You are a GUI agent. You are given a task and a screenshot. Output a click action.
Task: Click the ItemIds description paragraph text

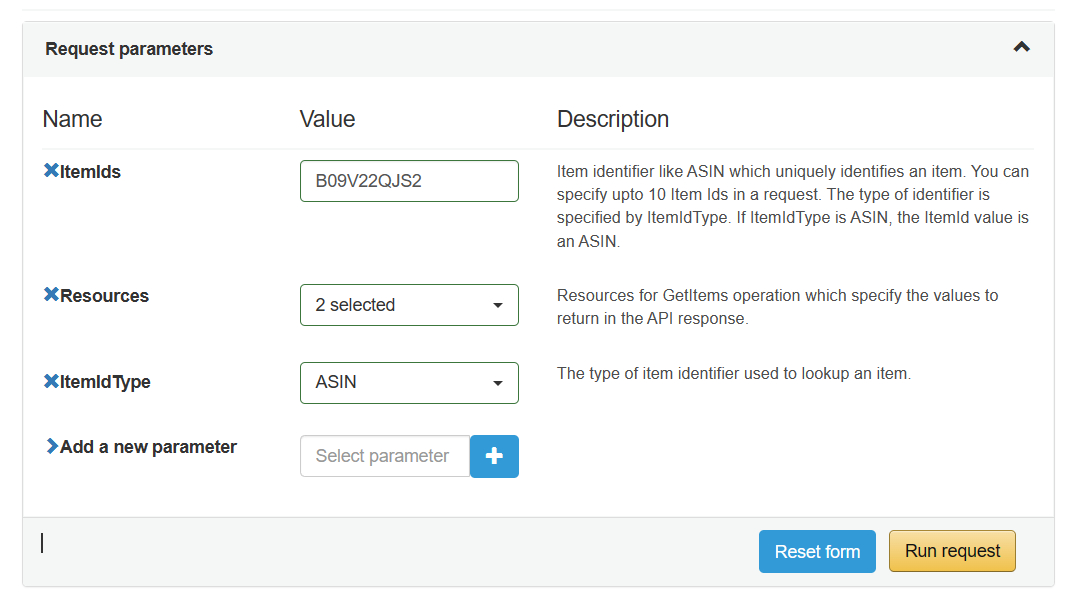pos(792,206)
